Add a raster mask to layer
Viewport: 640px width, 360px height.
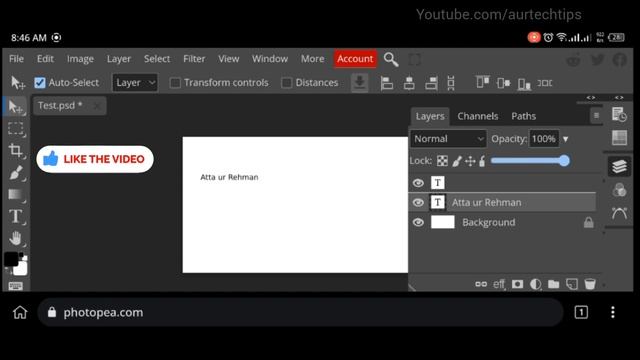coord(517,284)
